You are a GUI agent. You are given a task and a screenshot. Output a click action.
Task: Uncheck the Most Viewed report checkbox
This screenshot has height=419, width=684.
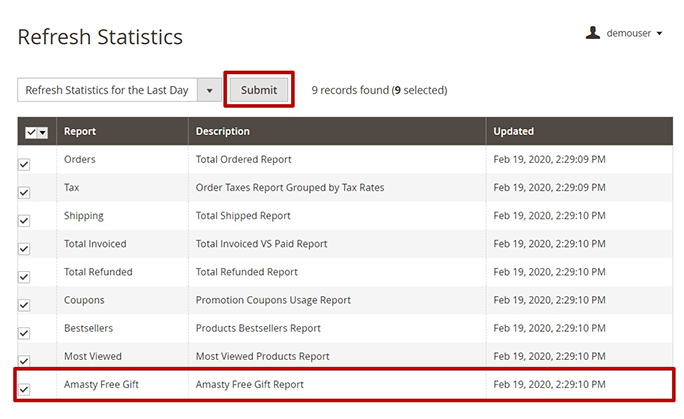24,361
